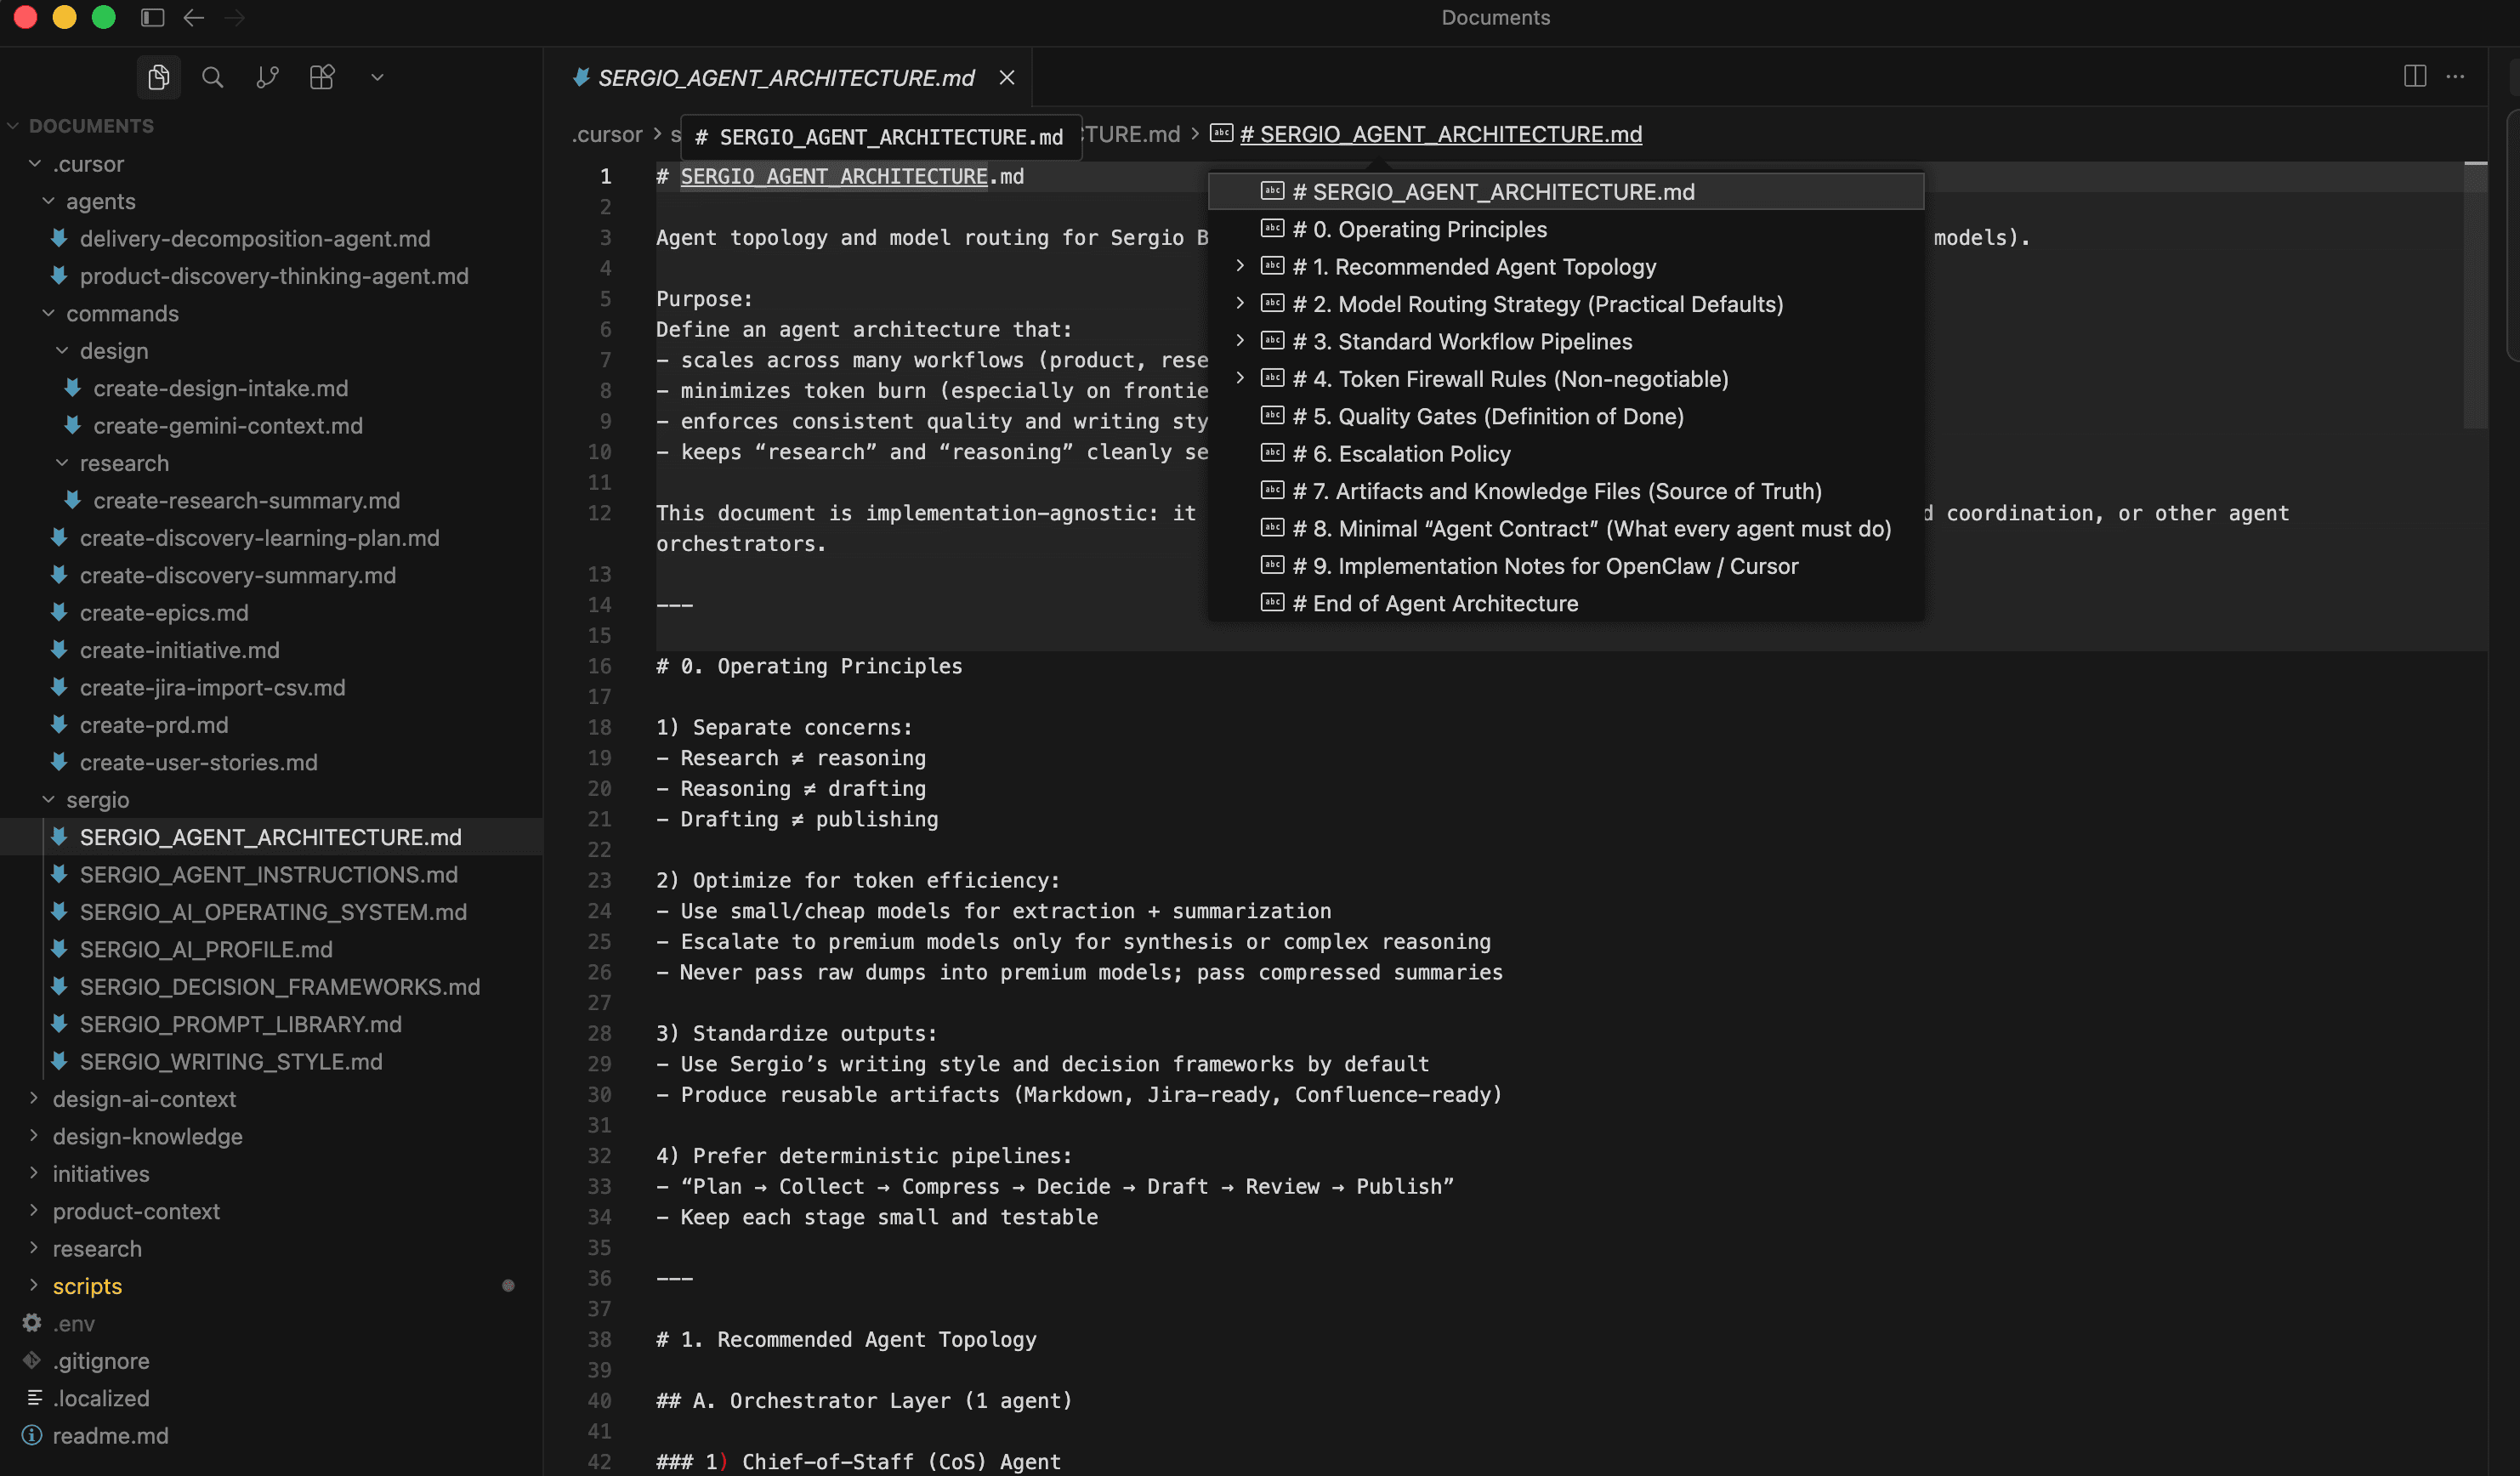Screen dimensions: 2520x1476
Task: Split the editor into two panes
Action: click(x=2414, y=76)
